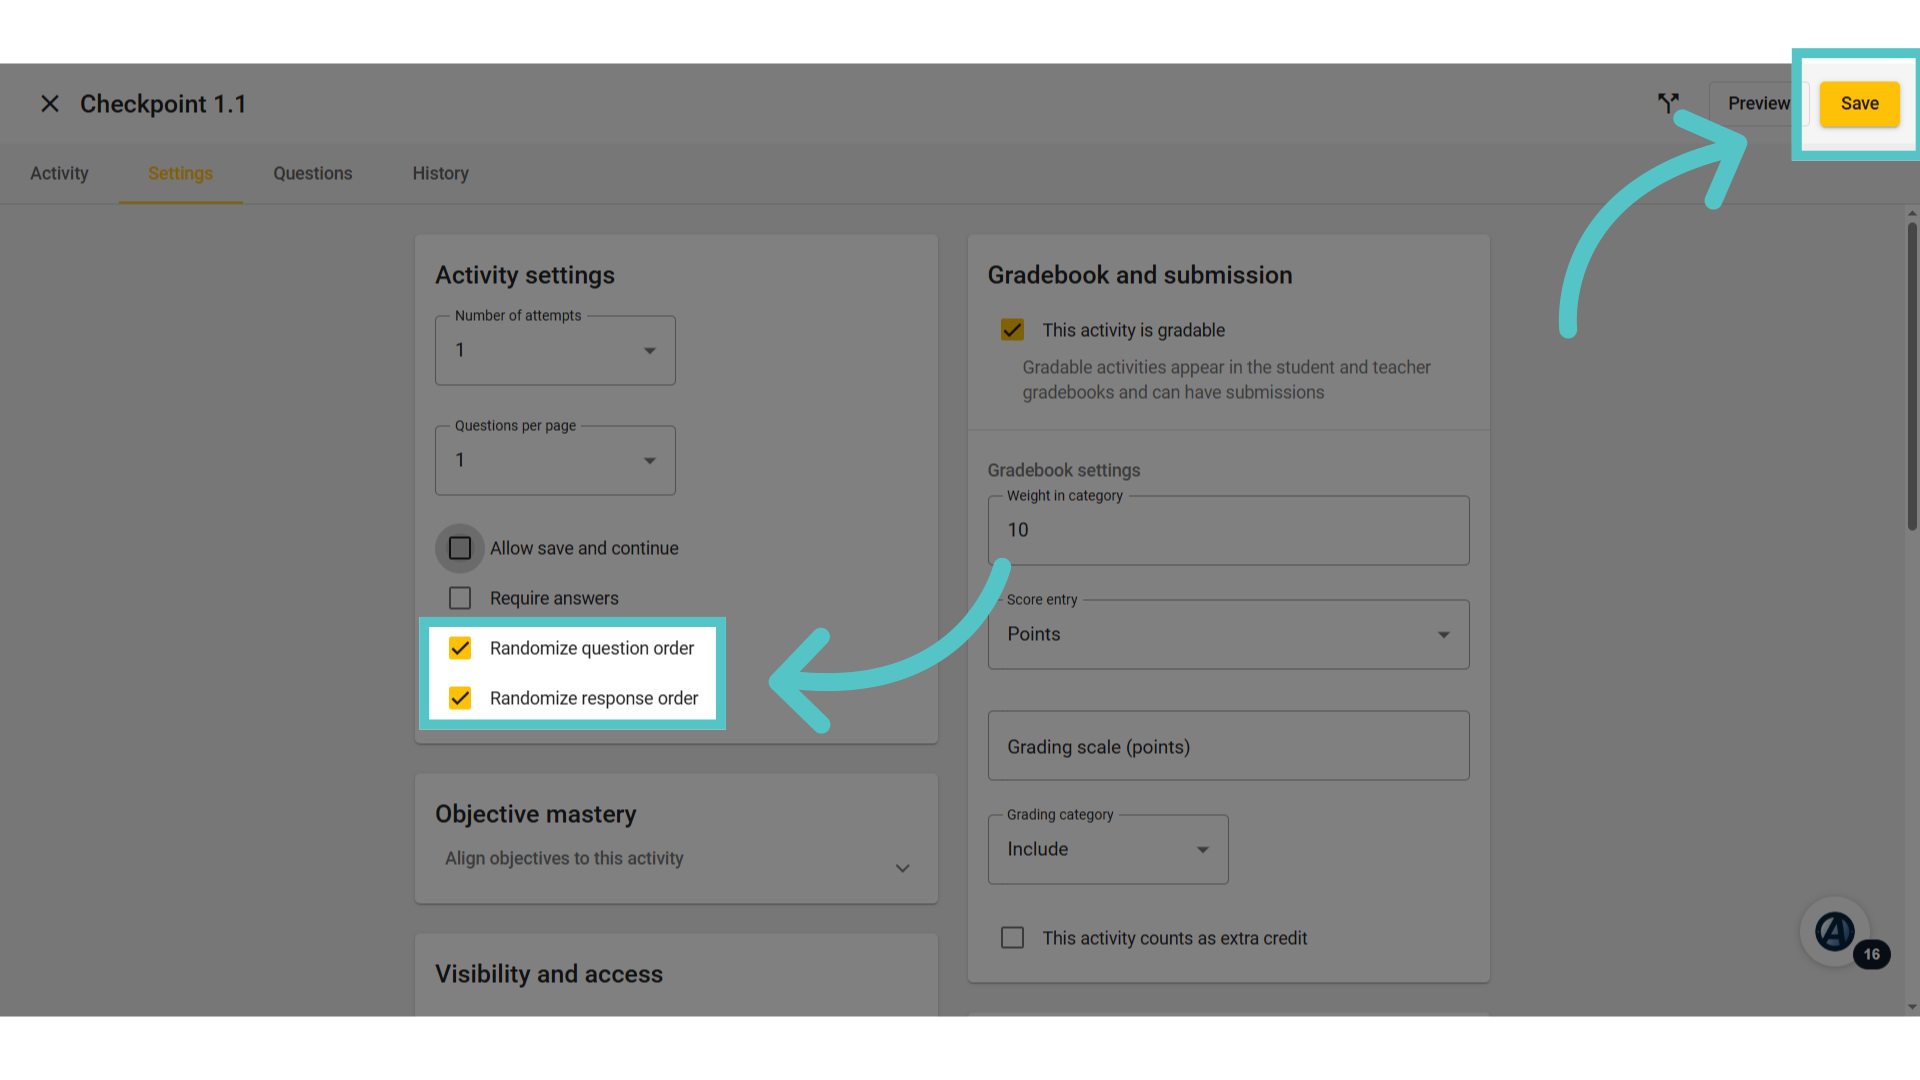Enable the Require answers checkbox
Image resolution: width=1920 pixels, height=1080 pixels.
coord(460,598)
